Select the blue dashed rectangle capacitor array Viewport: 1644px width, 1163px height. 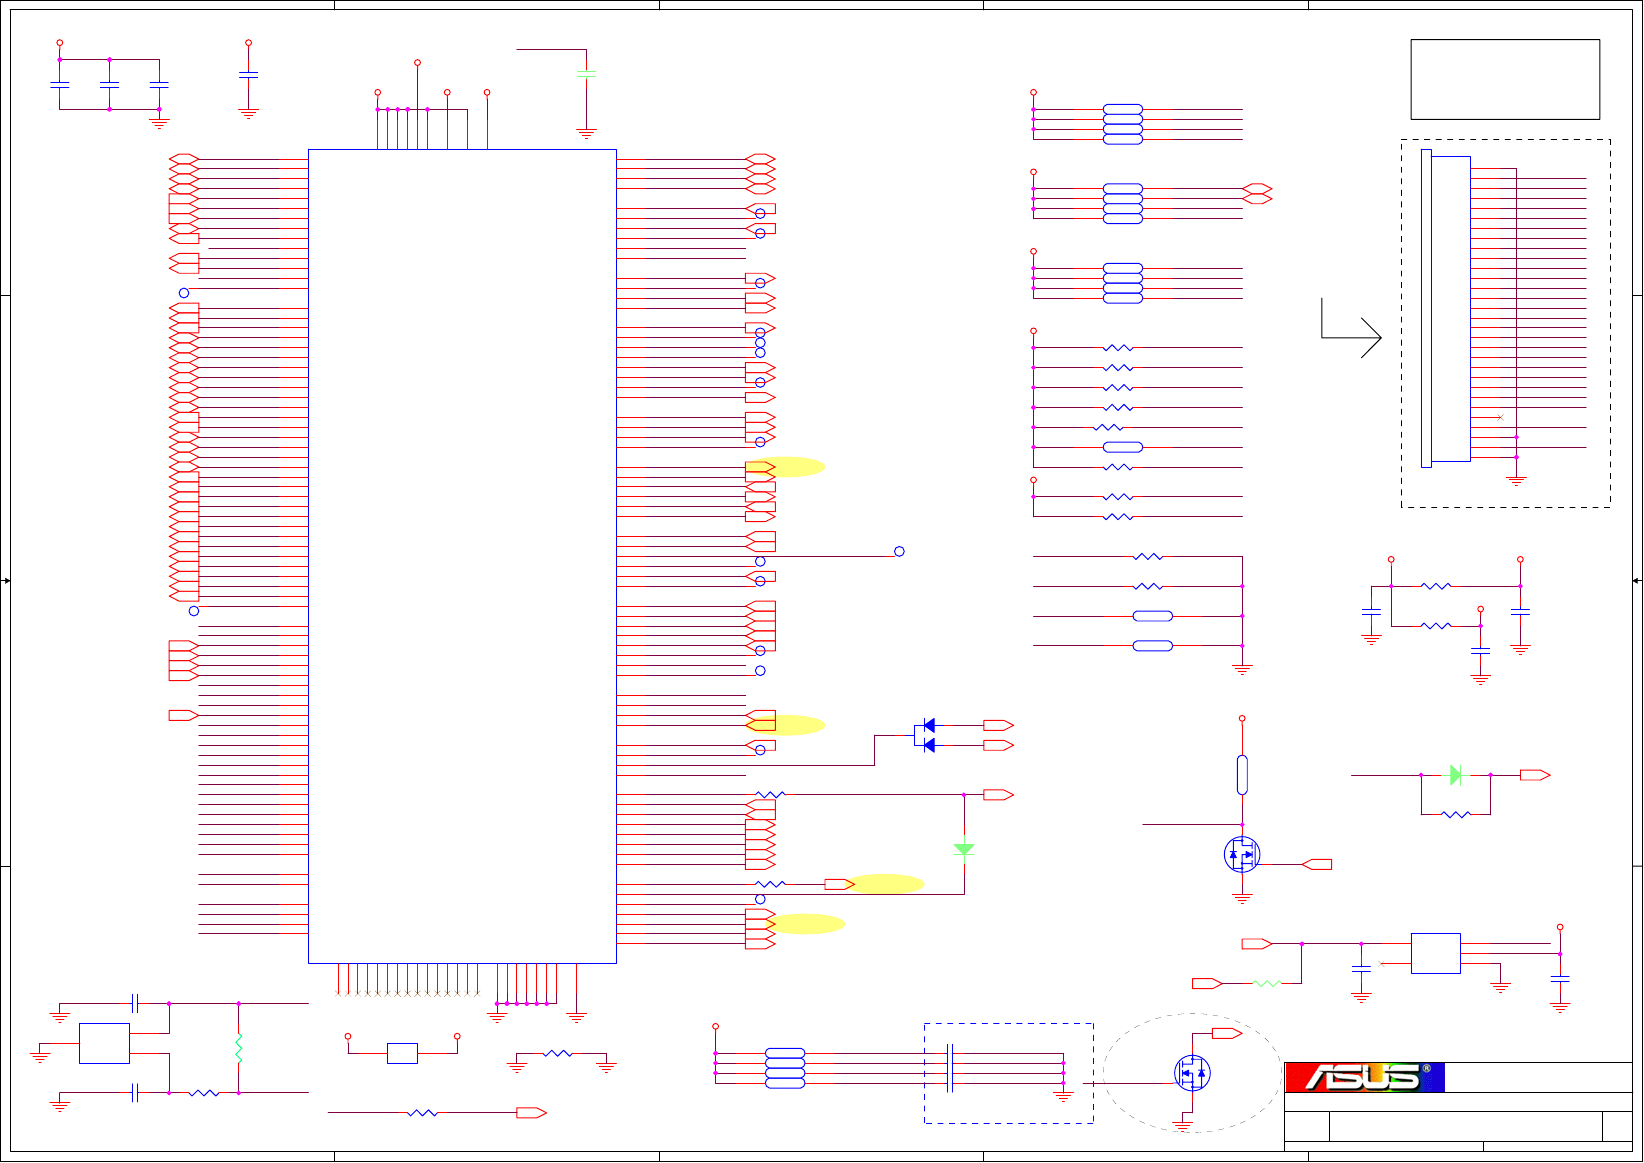(1008, 1073)
